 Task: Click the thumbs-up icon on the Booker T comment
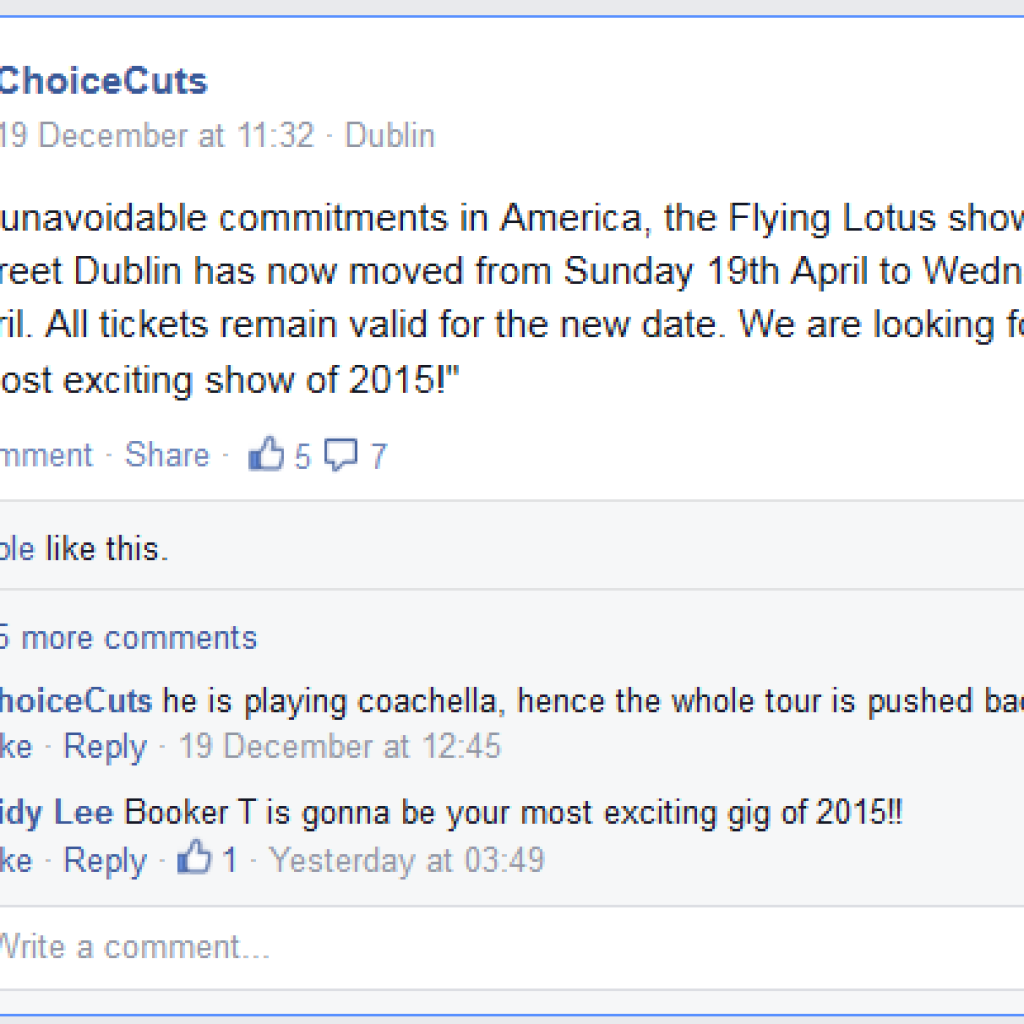pyautogui.click(x=193, y=859)
